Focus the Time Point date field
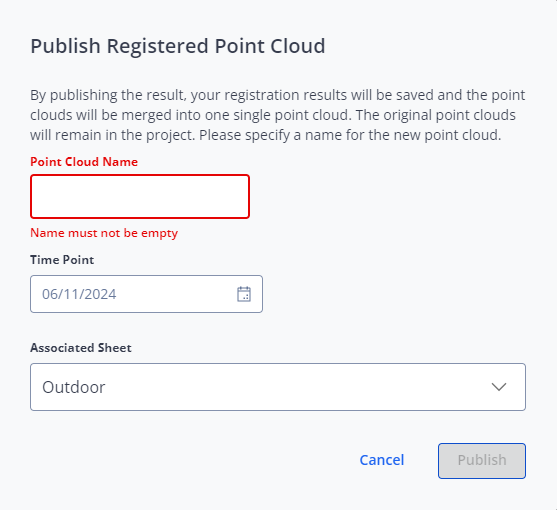557x510 pixels. coord(146,294)
